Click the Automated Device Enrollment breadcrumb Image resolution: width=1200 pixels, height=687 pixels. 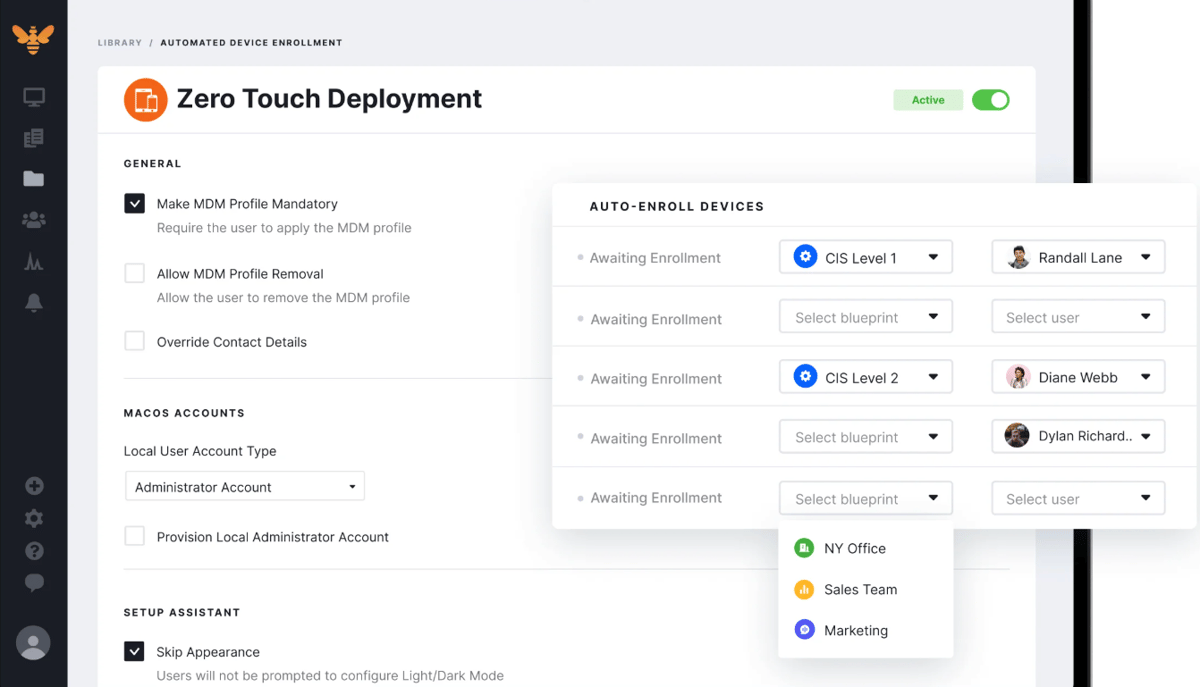point(251,43)
